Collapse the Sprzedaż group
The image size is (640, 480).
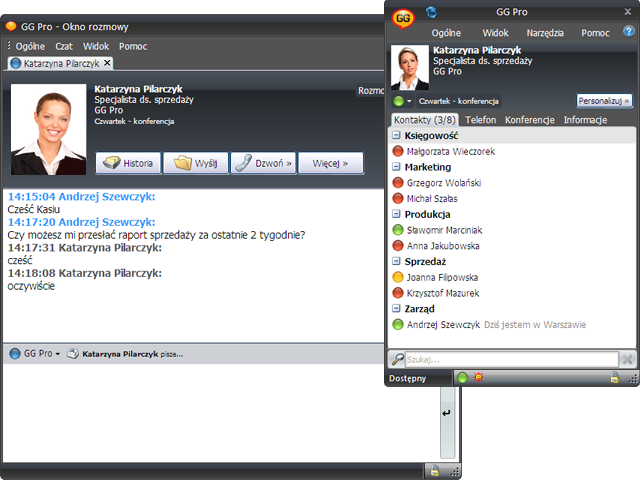click(x=396, y=261)
